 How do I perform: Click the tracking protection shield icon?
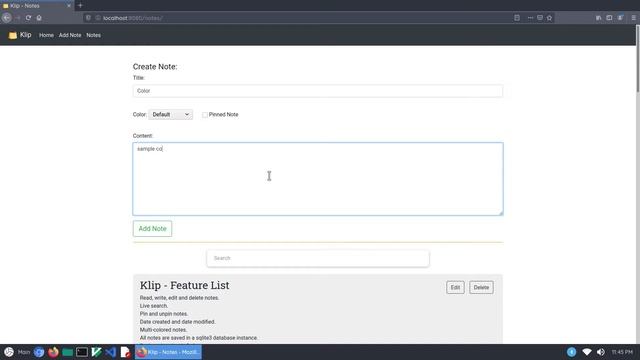coord(88,18)
